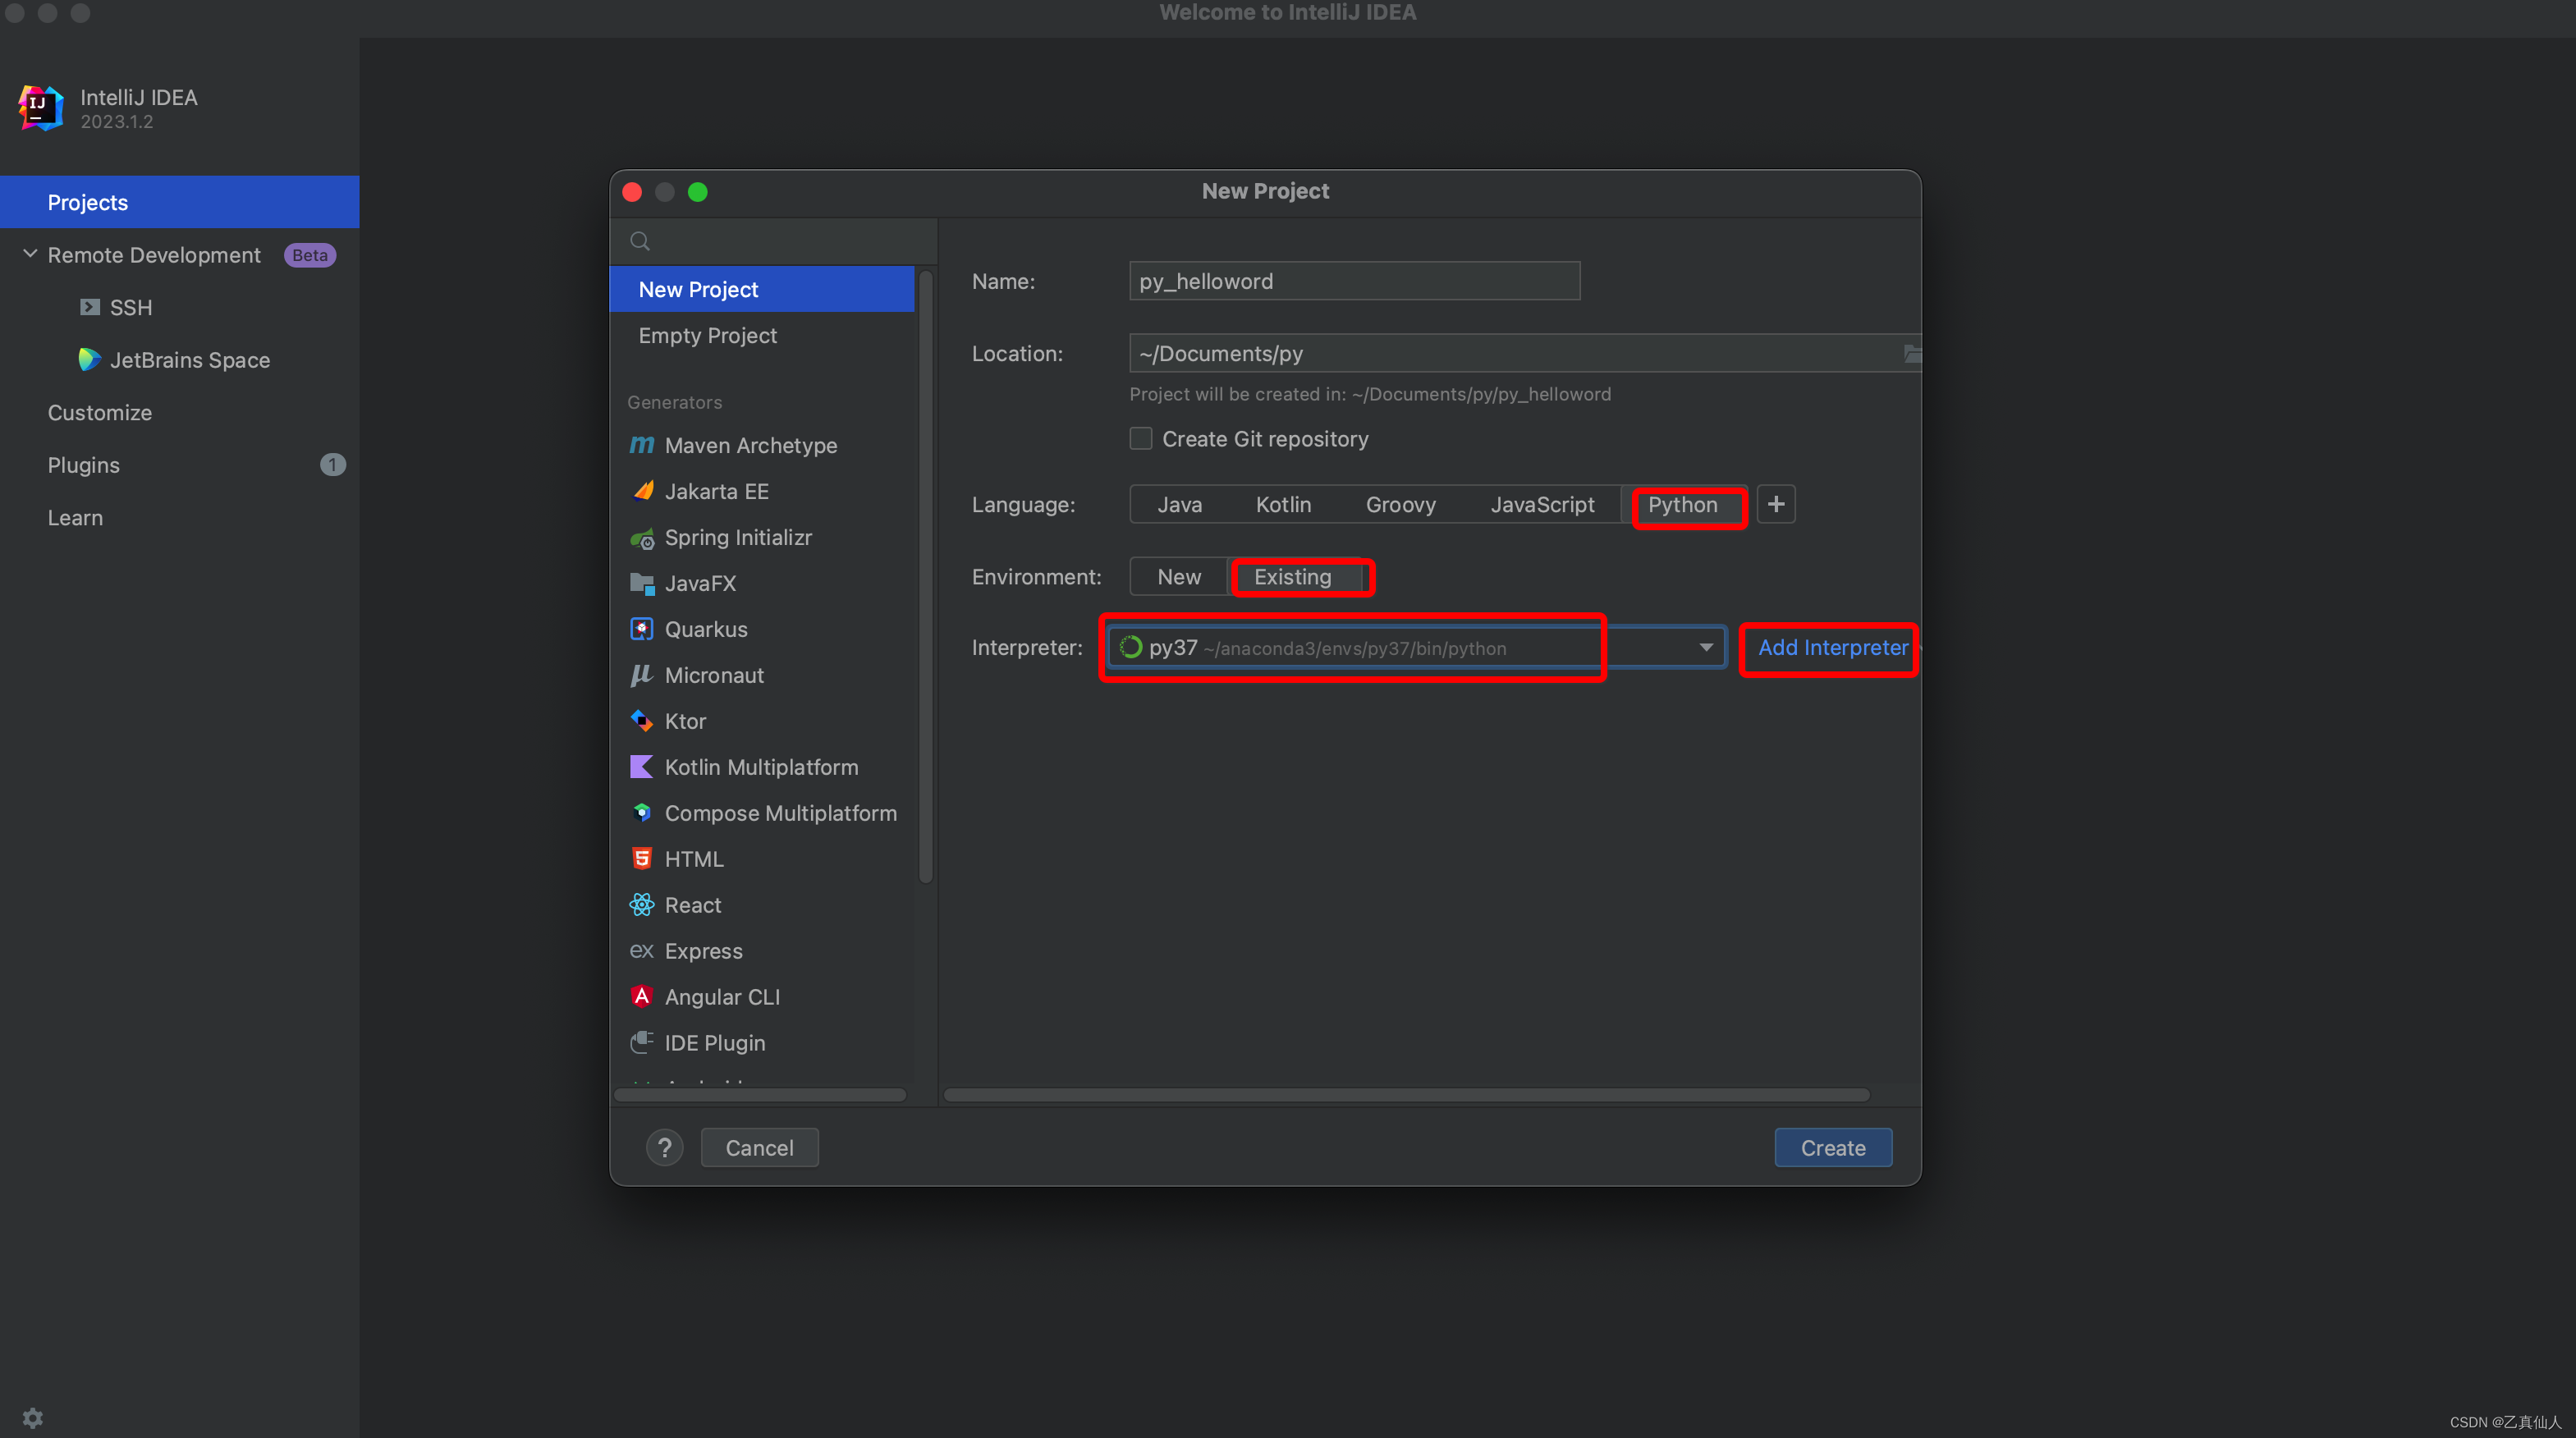The image size is (2576, 1438).
Task: Click the Python language icon
Action: (1683, 504)
